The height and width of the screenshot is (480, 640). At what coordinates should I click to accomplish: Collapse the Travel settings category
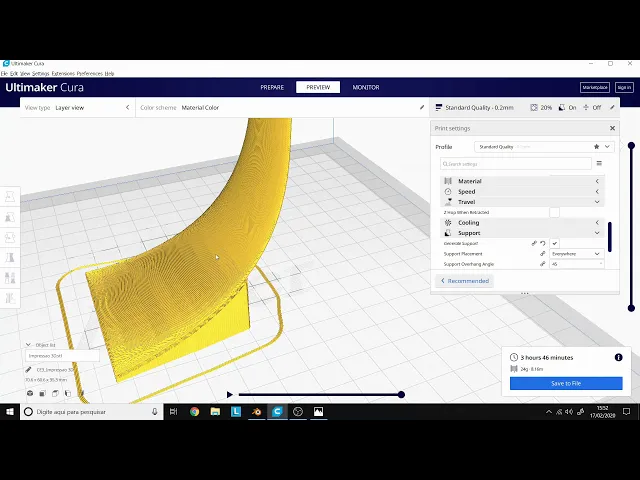tap(522, 202)
